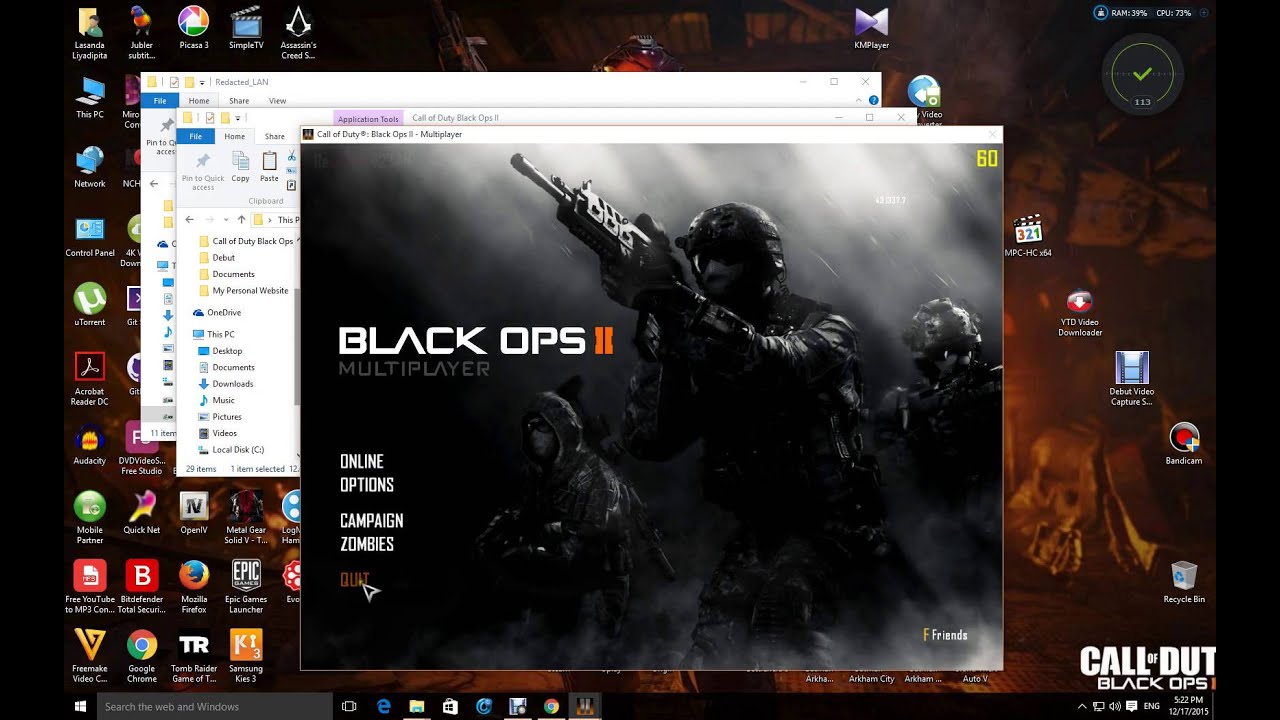Open Control Panel desktop icon
The image size is (1280, 720).
[90, 236]
